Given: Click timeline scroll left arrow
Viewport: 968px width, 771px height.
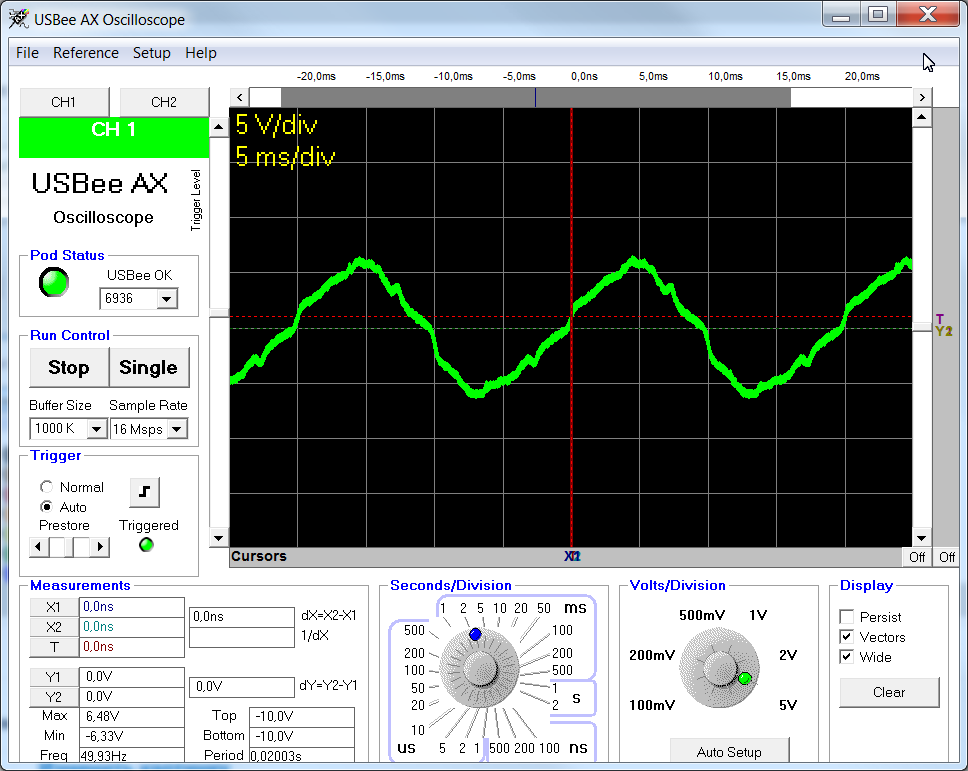Looking at the screenshot, I should point(240,97).
